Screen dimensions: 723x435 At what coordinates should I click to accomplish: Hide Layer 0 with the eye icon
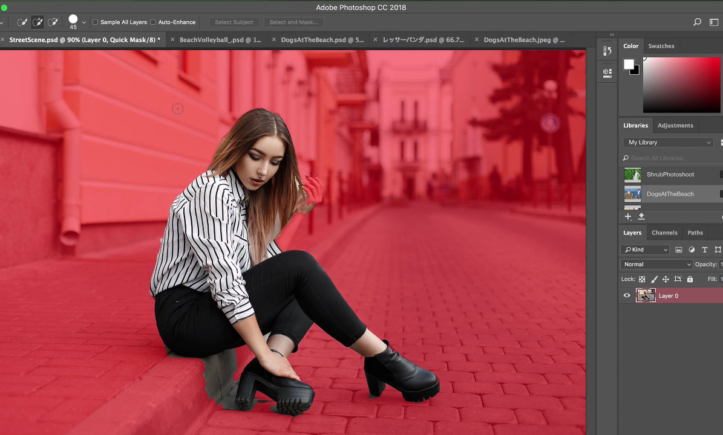[627, 295]
